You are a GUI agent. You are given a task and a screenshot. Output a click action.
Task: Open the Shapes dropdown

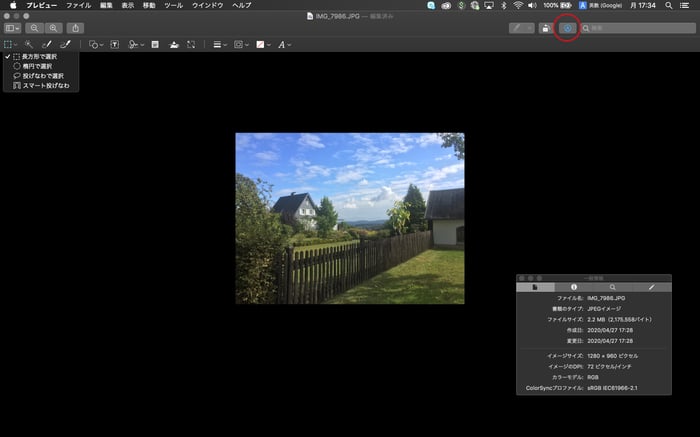(95, 45)
